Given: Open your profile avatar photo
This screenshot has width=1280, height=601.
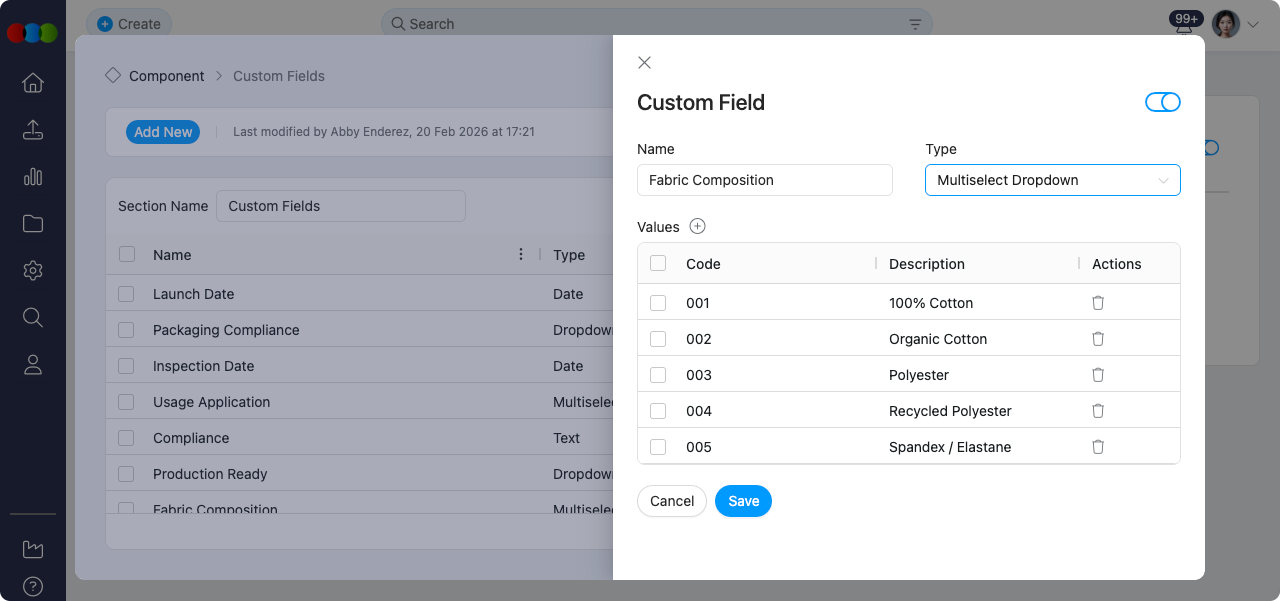Looking at the screenshot, I should point(1224,24).
